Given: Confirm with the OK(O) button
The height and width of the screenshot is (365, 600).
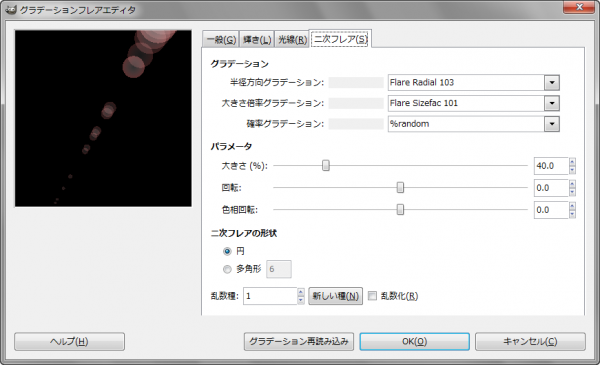Looking at the screenshot, I should tap(414, 341).
